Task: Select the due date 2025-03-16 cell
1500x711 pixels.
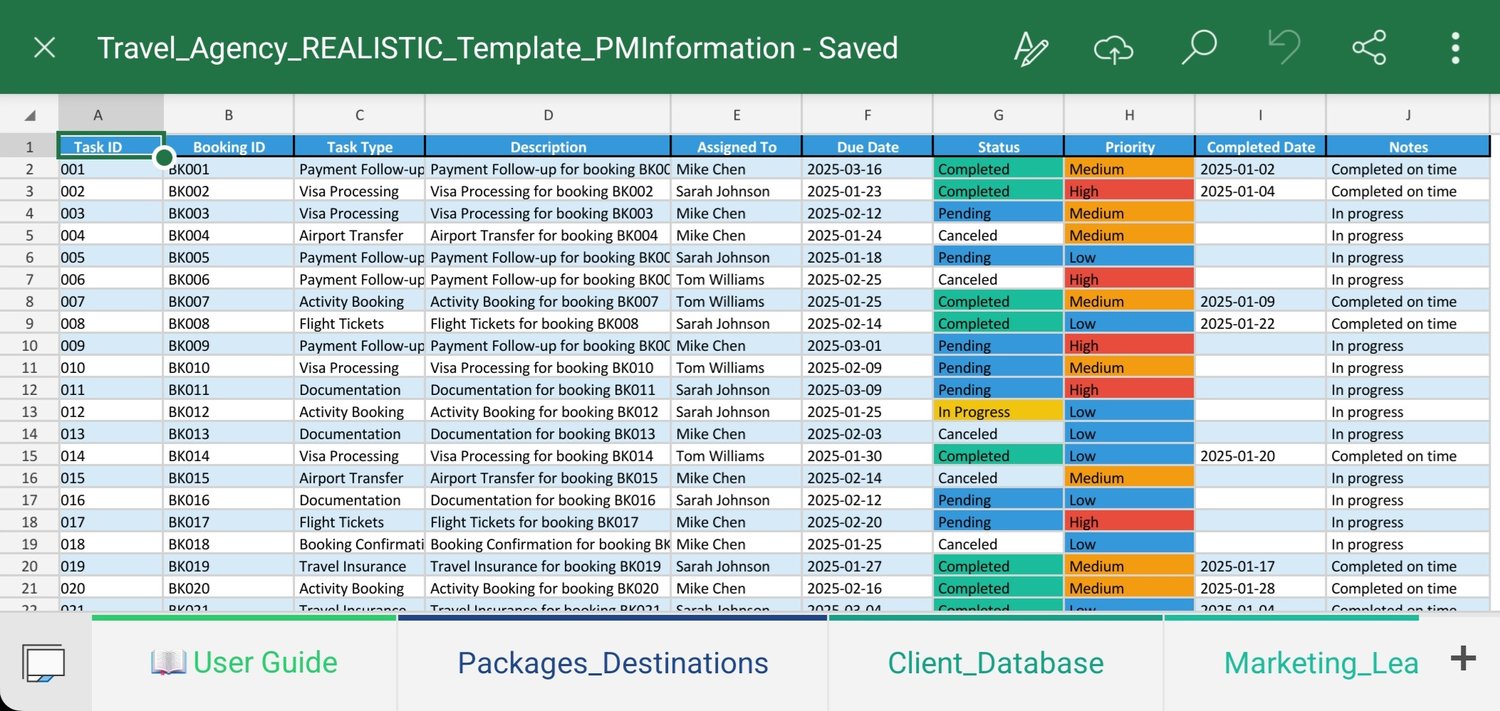Action: point(868,169)
